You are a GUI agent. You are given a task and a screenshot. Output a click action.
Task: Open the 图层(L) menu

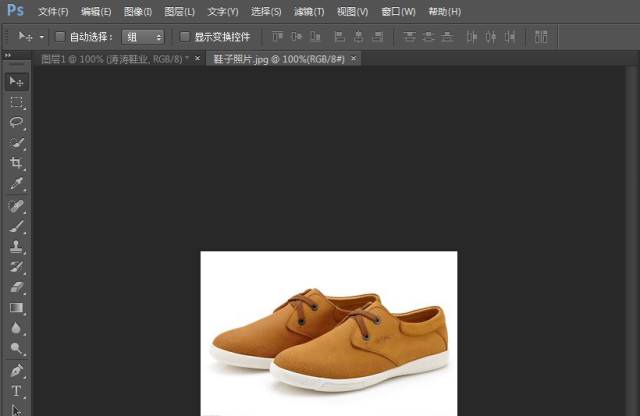(x=180, y=11)
